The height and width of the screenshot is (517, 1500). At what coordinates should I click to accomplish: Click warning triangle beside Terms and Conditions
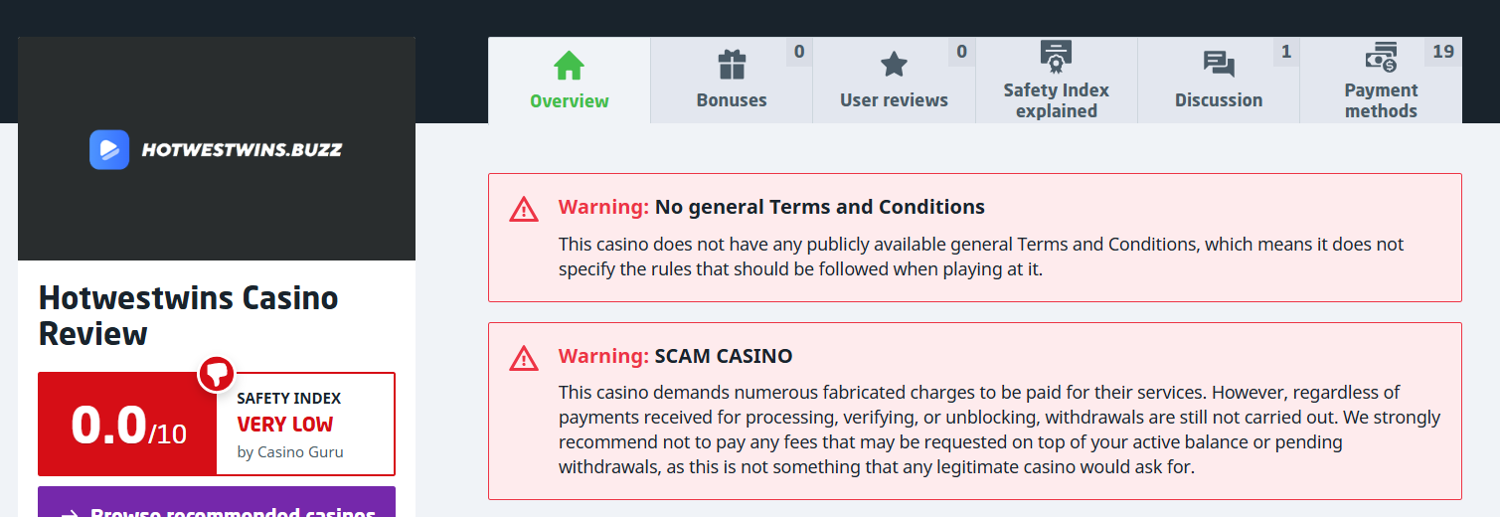tap(524, 209)
